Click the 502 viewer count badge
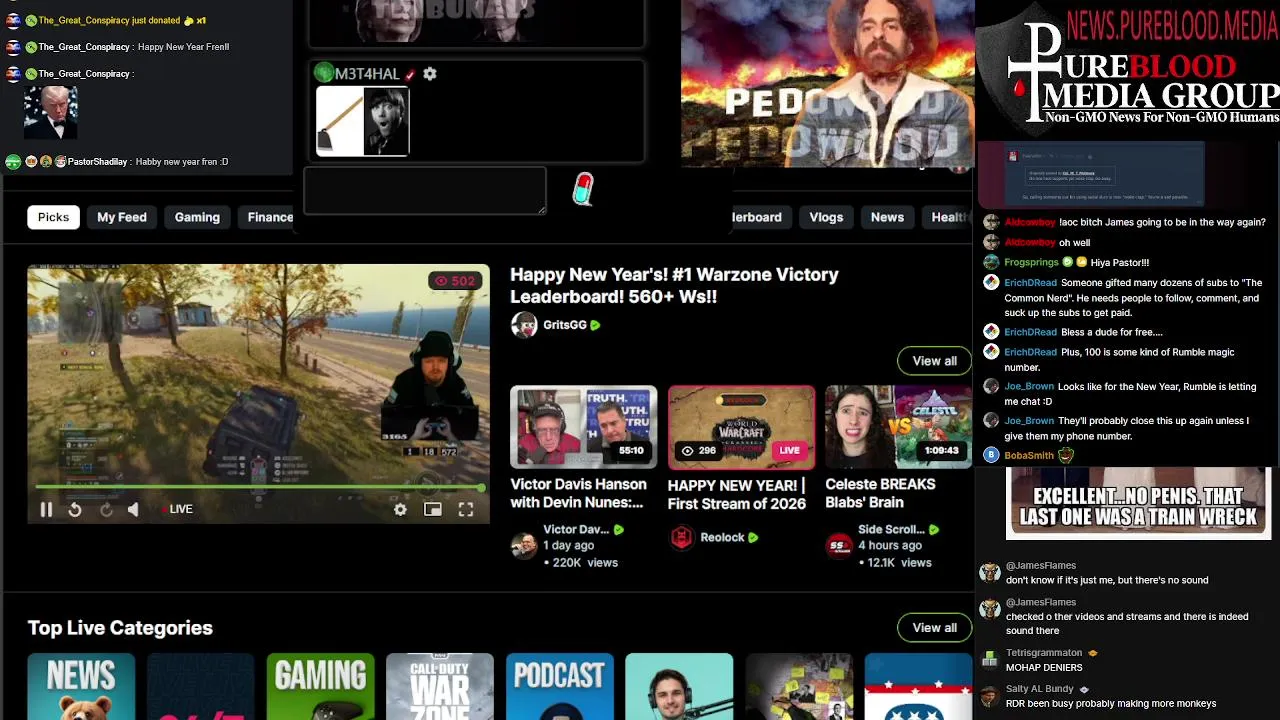 pyautogui.click(x=453, y=281)
